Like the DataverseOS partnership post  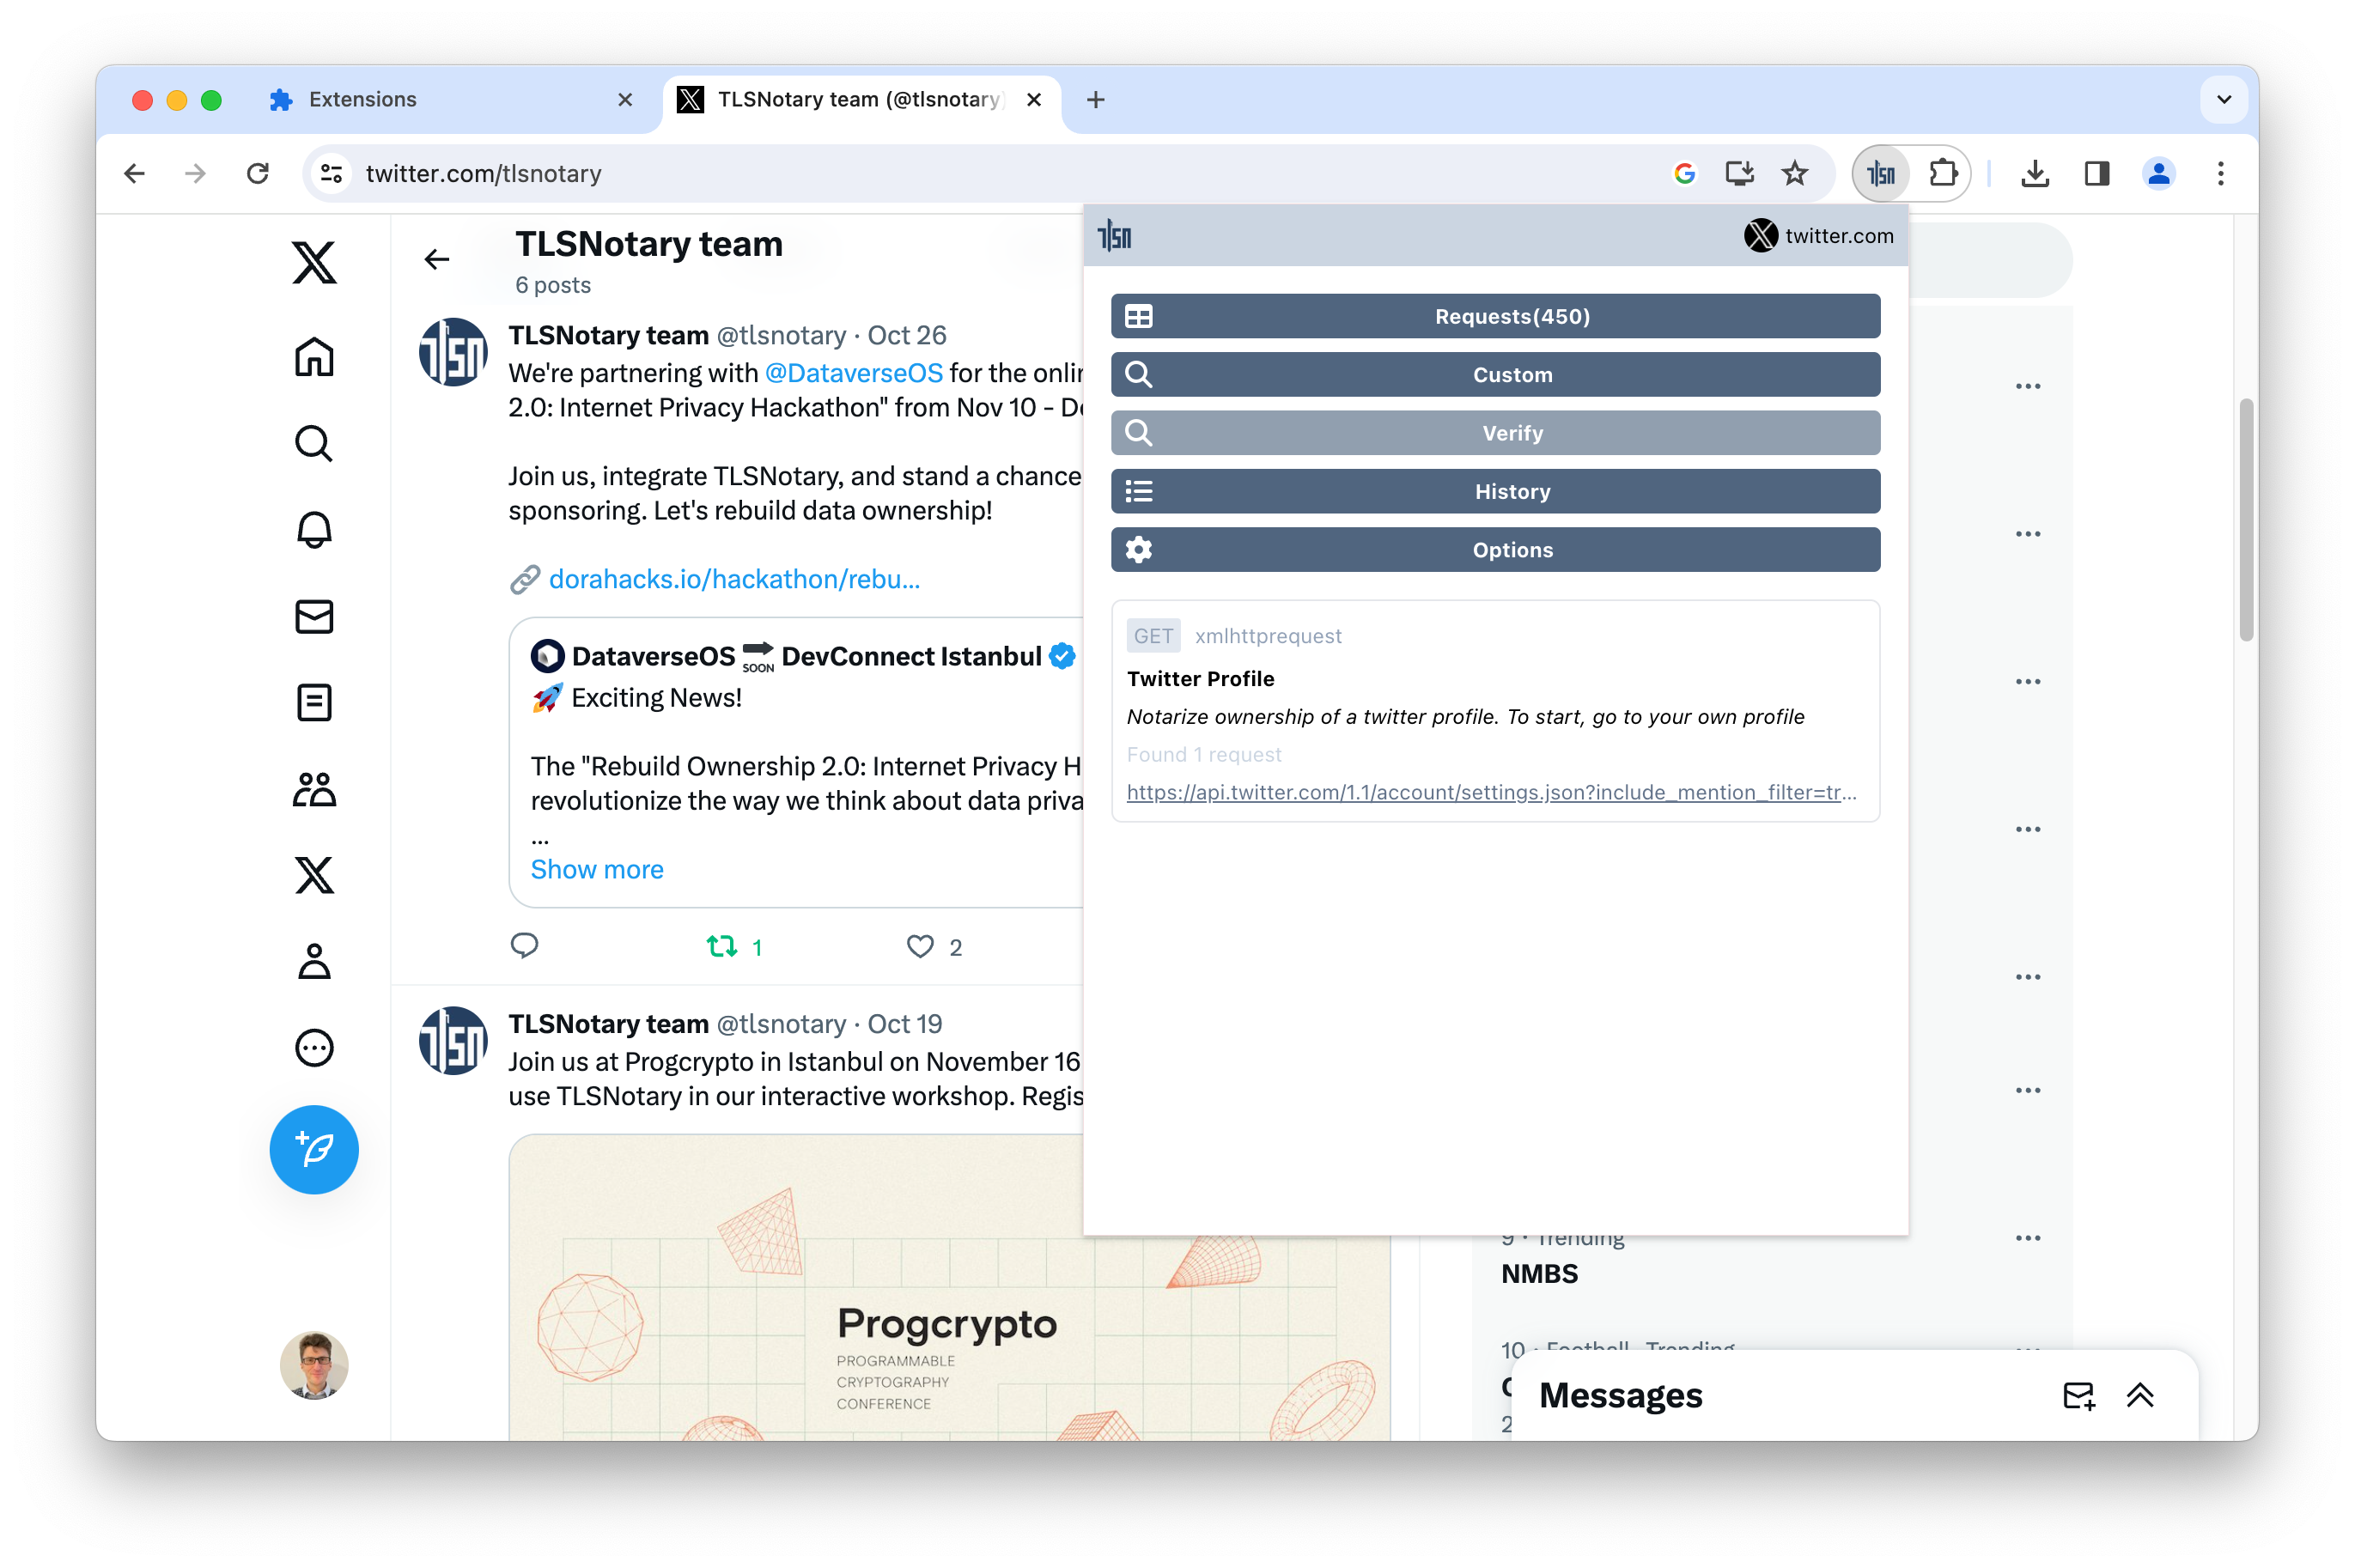tap(920, 946)
